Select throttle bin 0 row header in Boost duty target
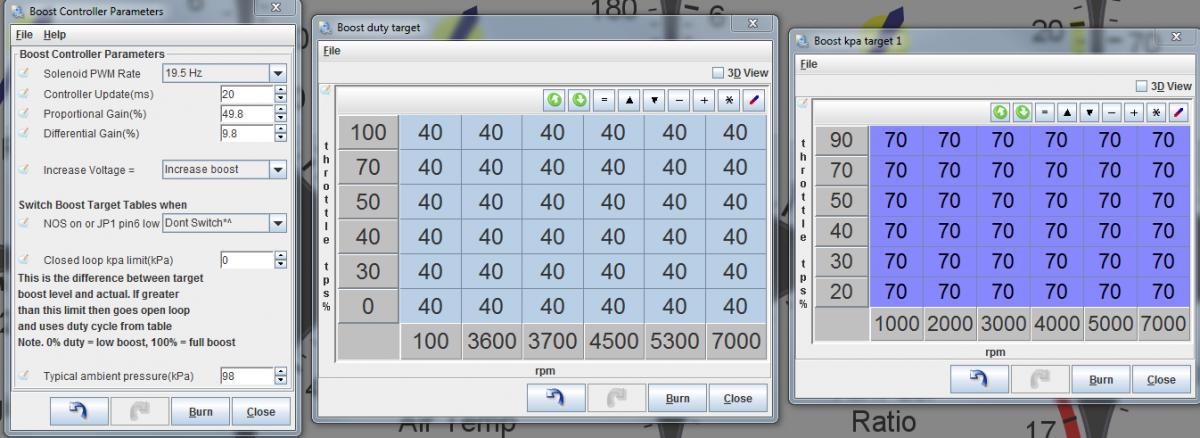Screen dimensions: 1200x438 pyautogui.click(x=368, y=306)
